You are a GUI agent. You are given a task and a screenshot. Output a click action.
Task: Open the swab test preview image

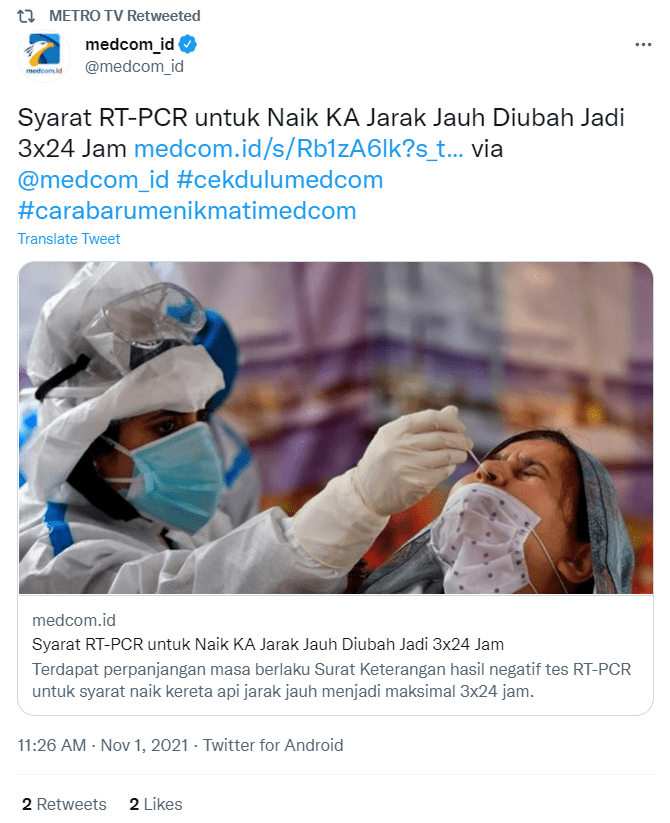click(336, 428)
